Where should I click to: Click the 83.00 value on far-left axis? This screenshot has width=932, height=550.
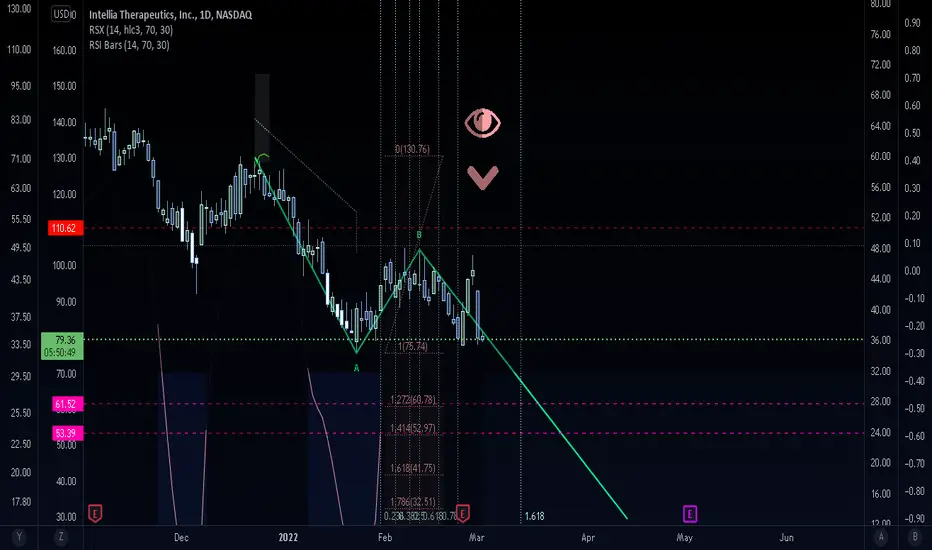21,120
